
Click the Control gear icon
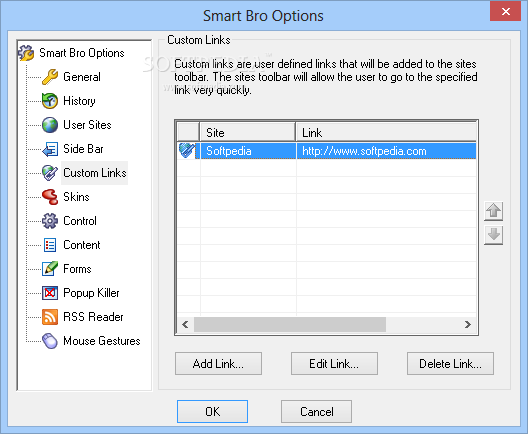click(x=50, y=221)
